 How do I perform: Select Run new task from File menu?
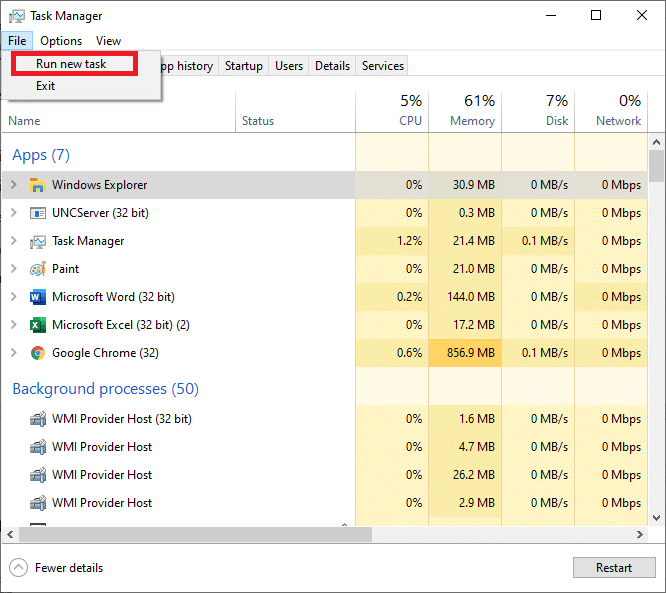(x=70, y=64)
